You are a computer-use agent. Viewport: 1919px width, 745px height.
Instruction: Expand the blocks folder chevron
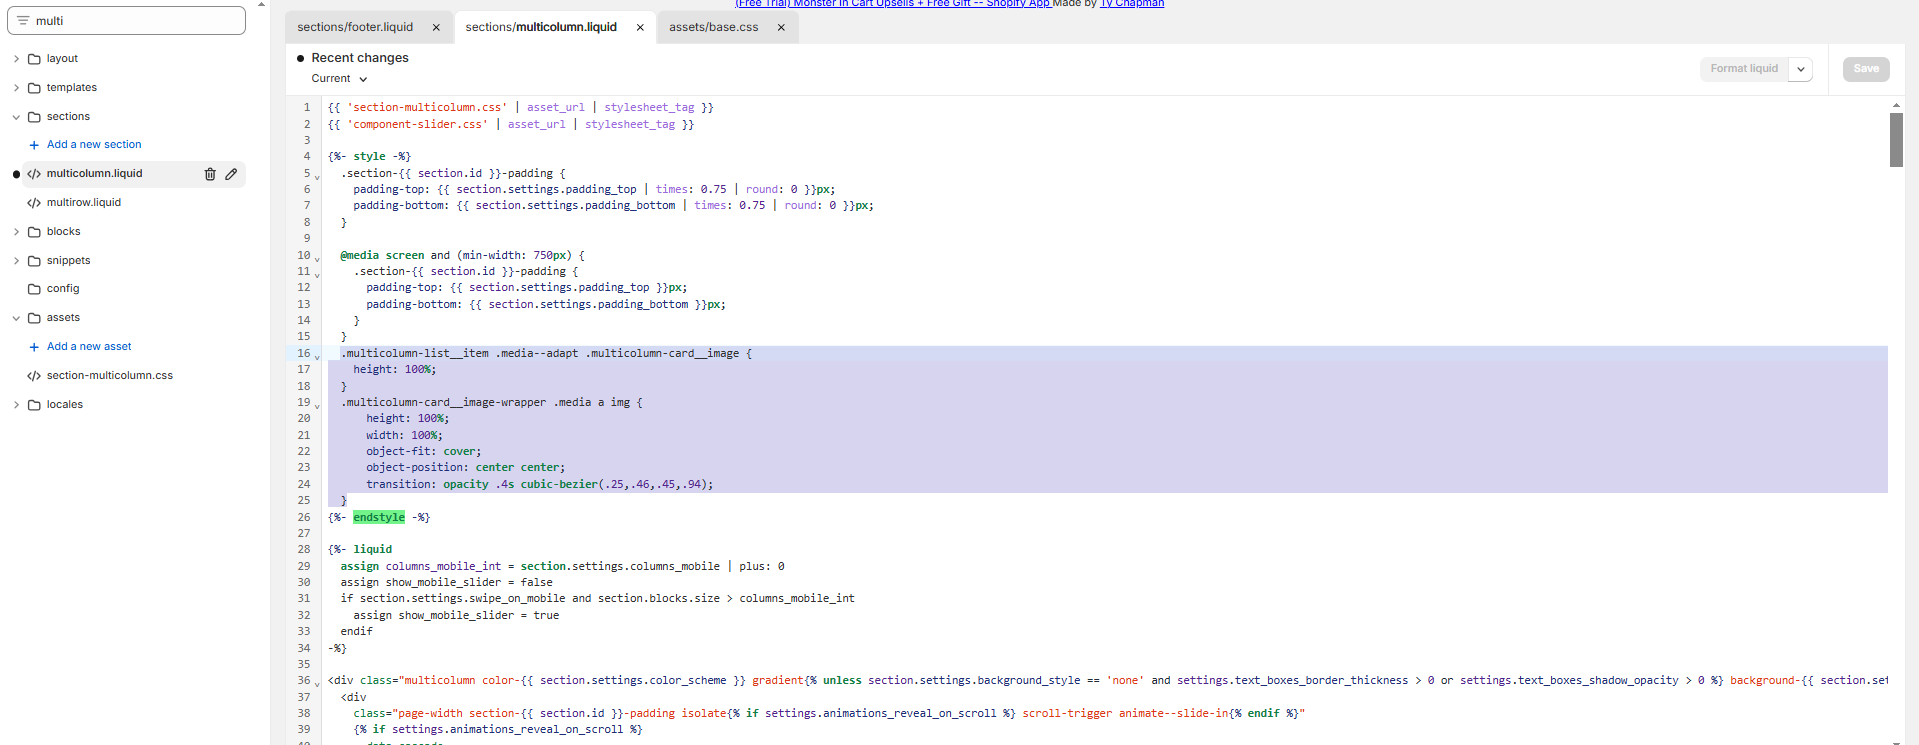16,232
